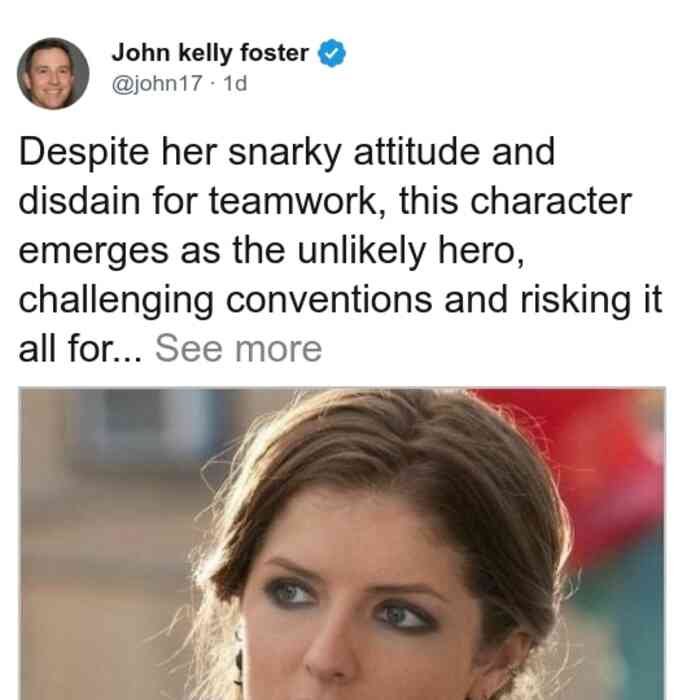
Task: Click the post text starting with Despite
Action: pyautogui.click(x=340, y=250)
